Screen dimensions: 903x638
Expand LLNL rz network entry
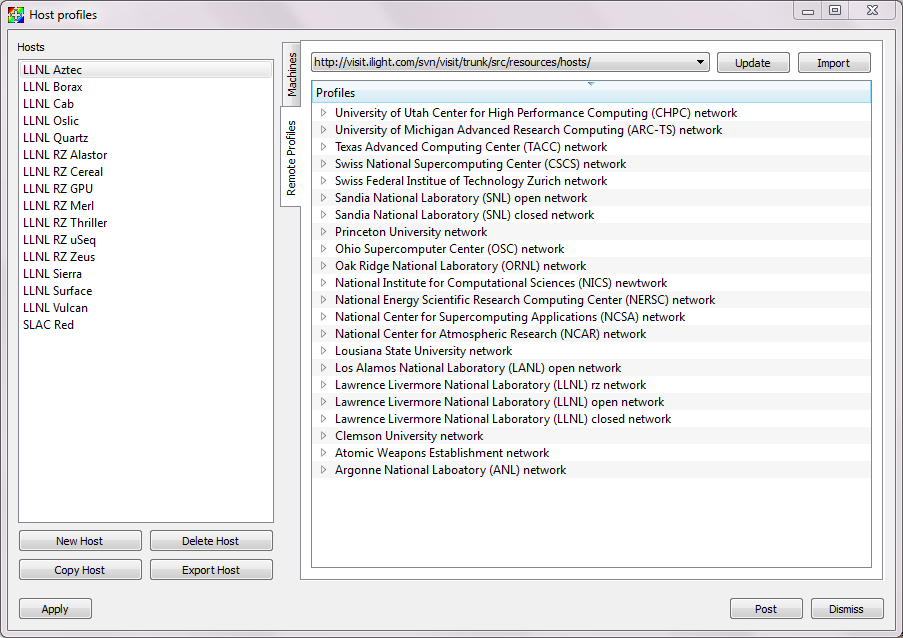click(x=324, y=385)
